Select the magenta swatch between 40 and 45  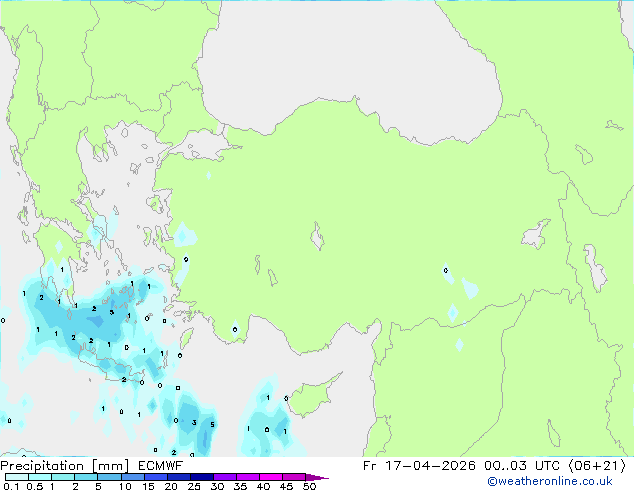click(271, 477)
